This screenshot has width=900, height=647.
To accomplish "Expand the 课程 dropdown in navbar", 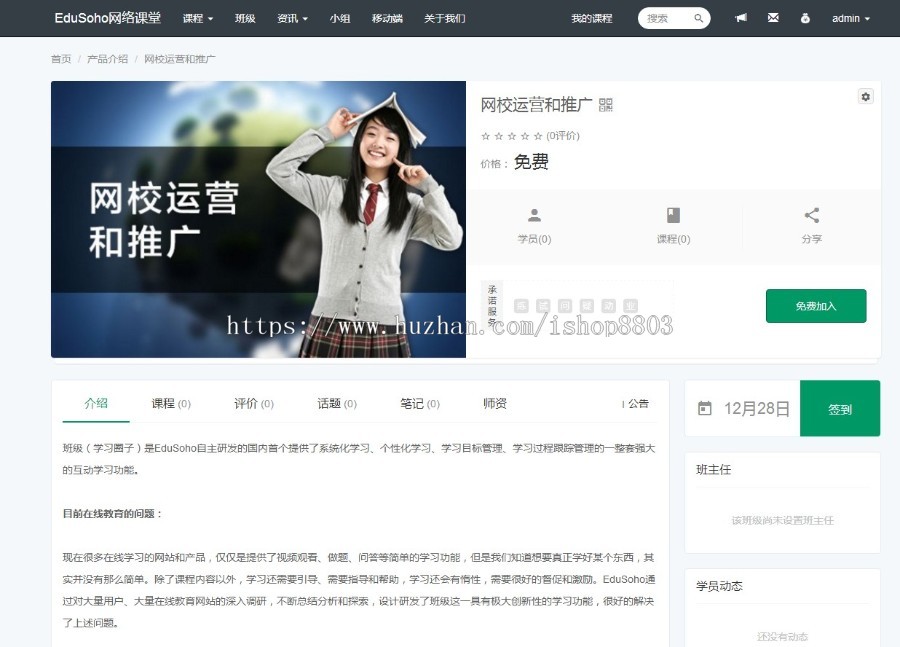I will (198, 18).
